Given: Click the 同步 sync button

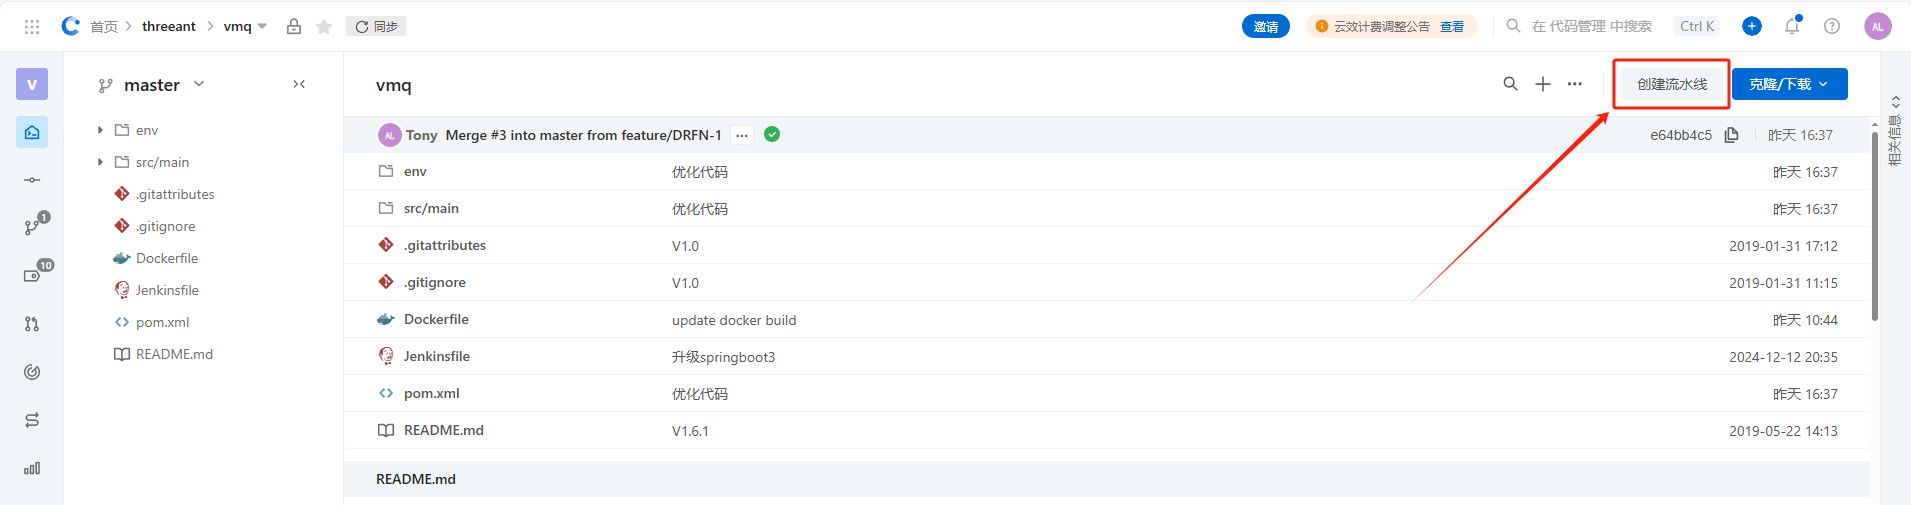Looking at the screenshot, I should (376, 27).
